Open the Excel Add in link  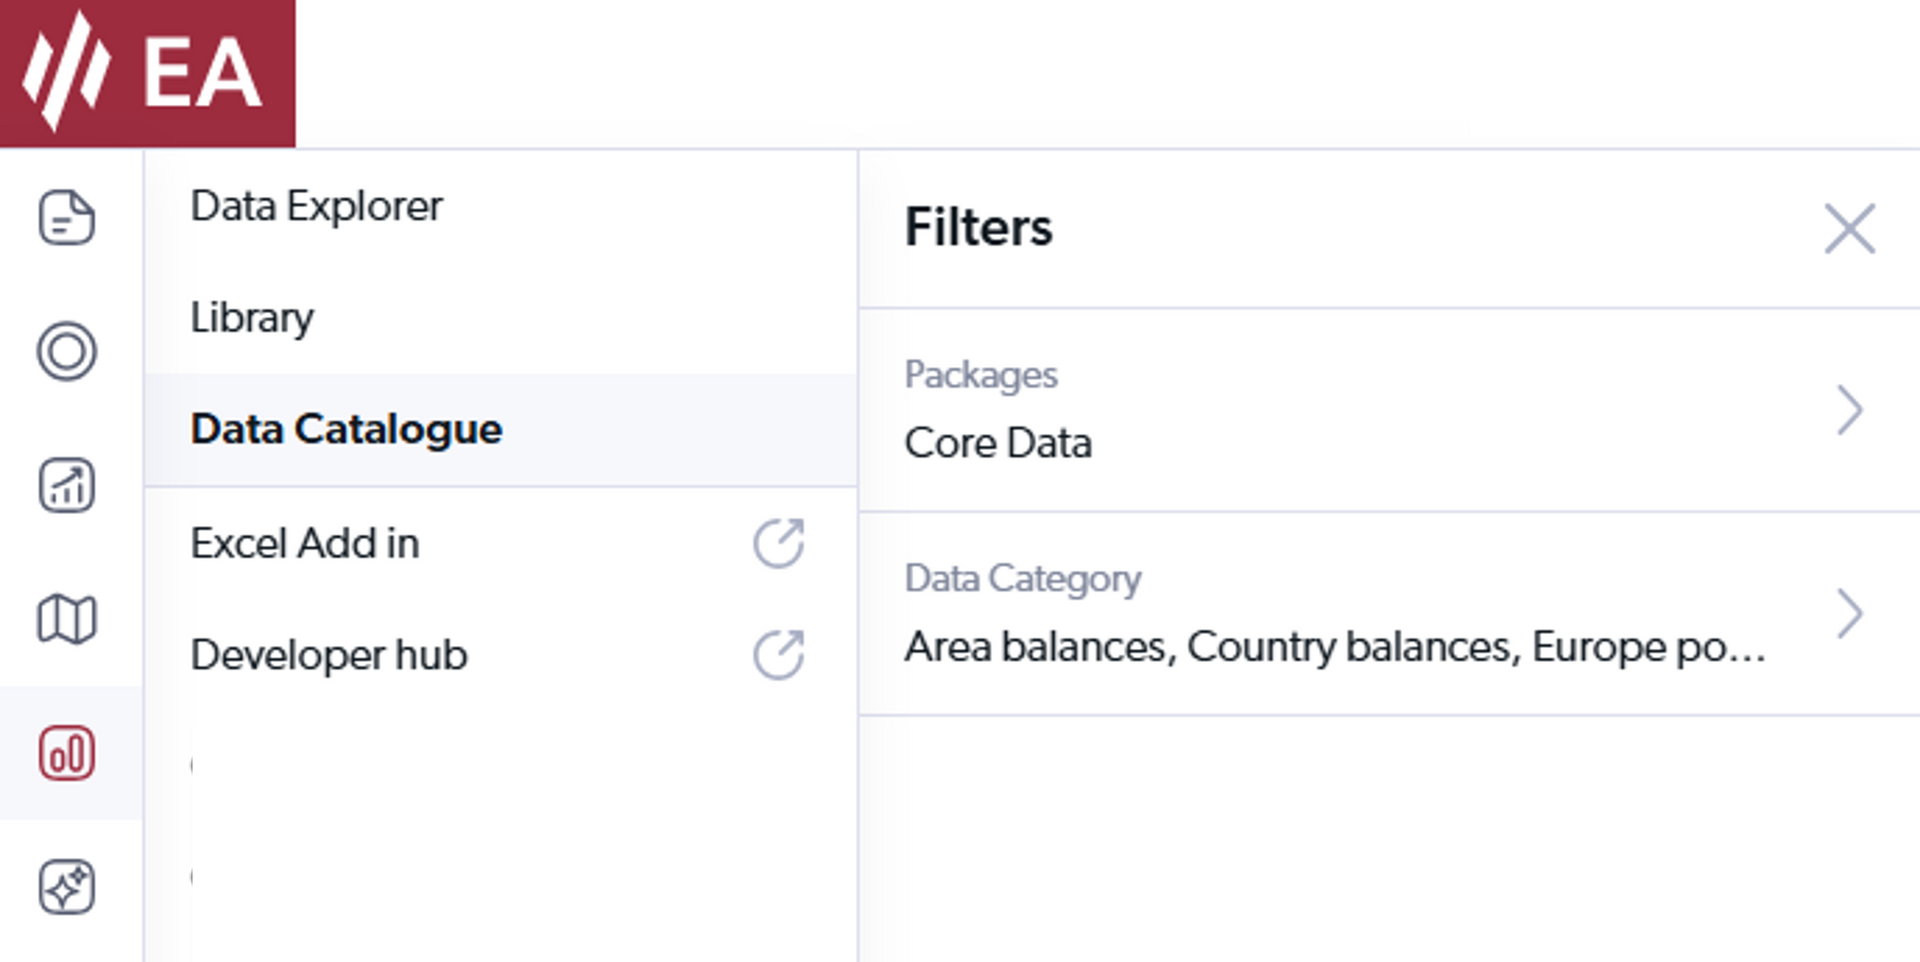(305, 543)
